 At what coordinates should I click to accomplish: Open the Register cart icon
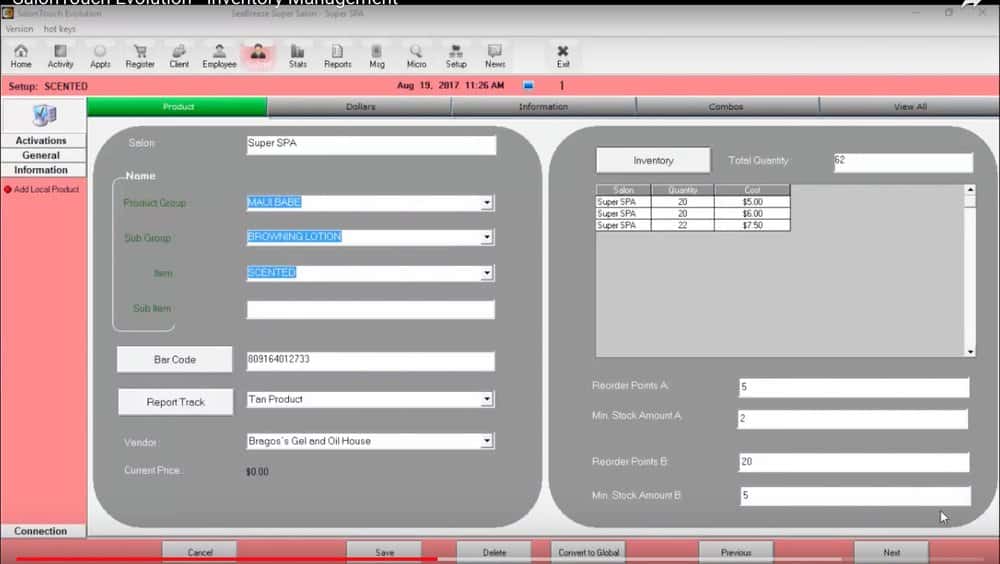(x=140, y=56)
